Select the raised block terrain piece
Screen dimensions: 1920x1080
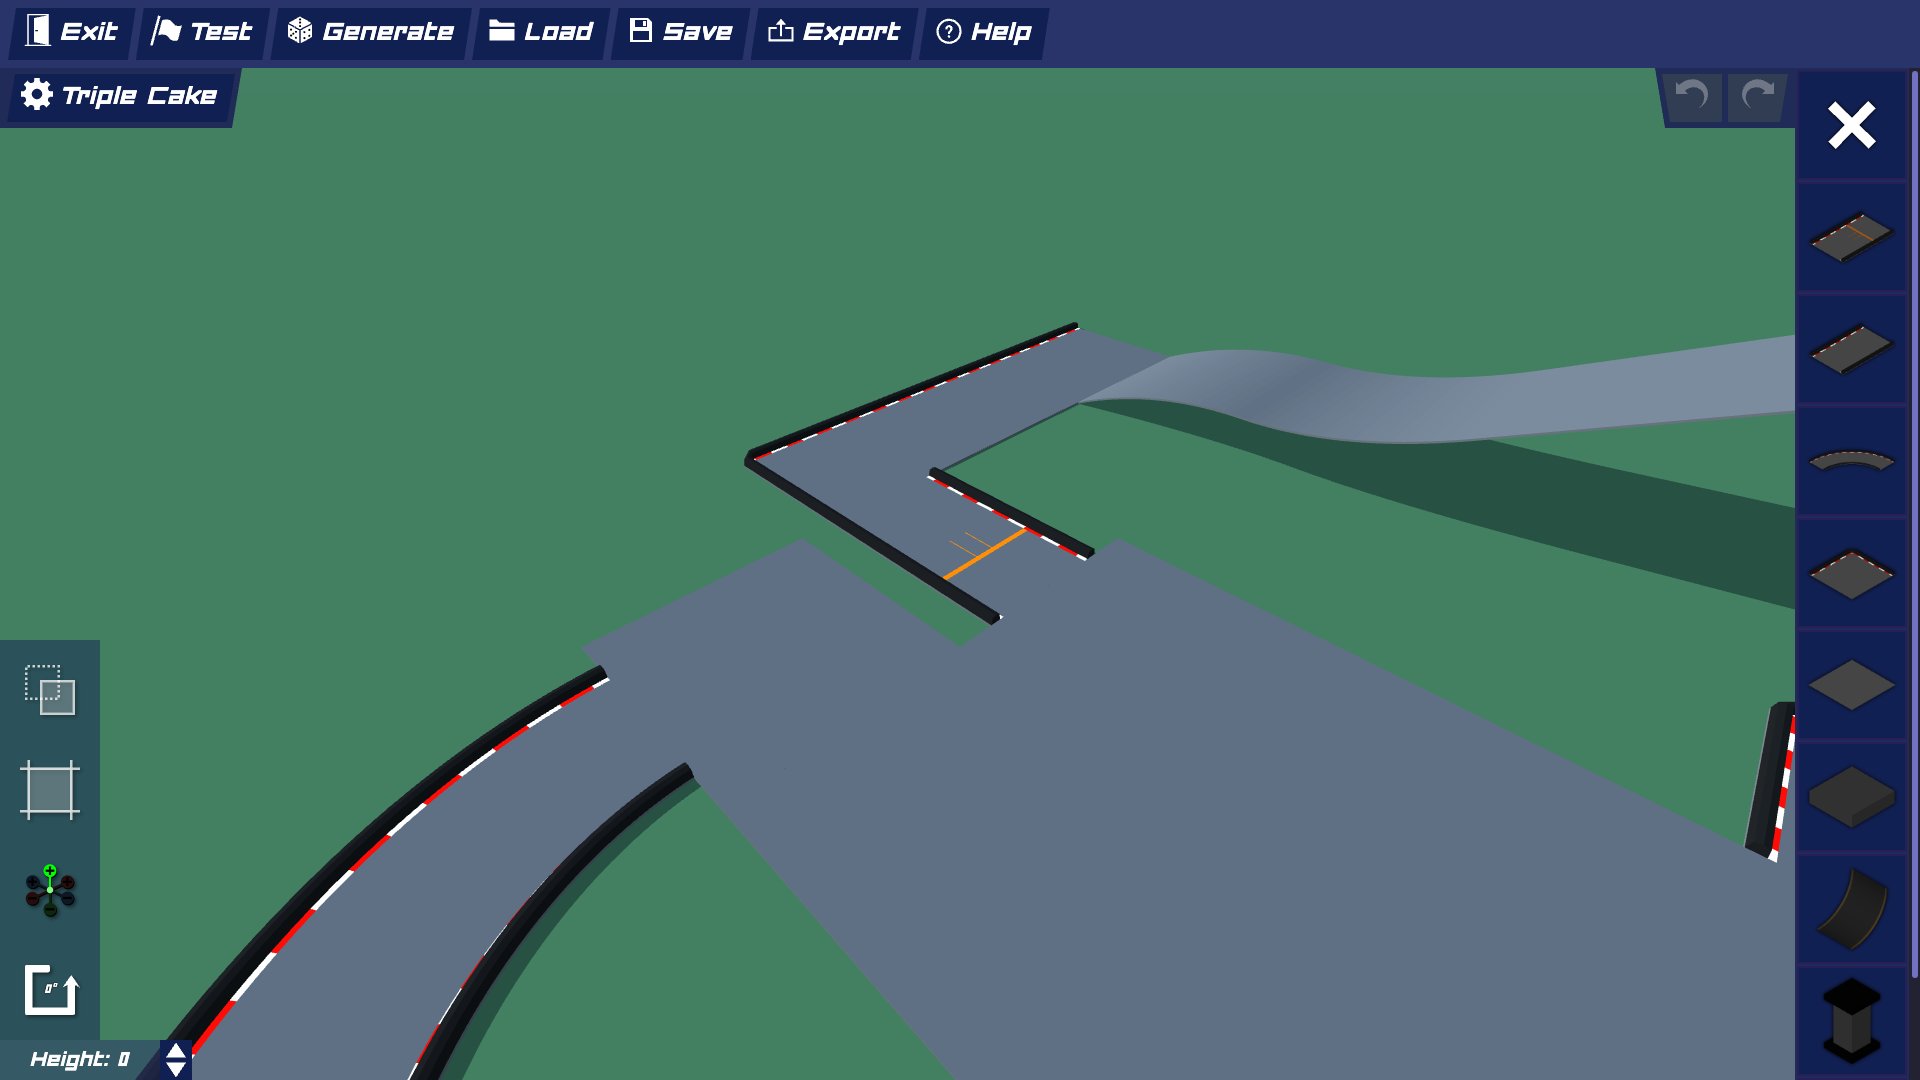tap(1851, 795)
